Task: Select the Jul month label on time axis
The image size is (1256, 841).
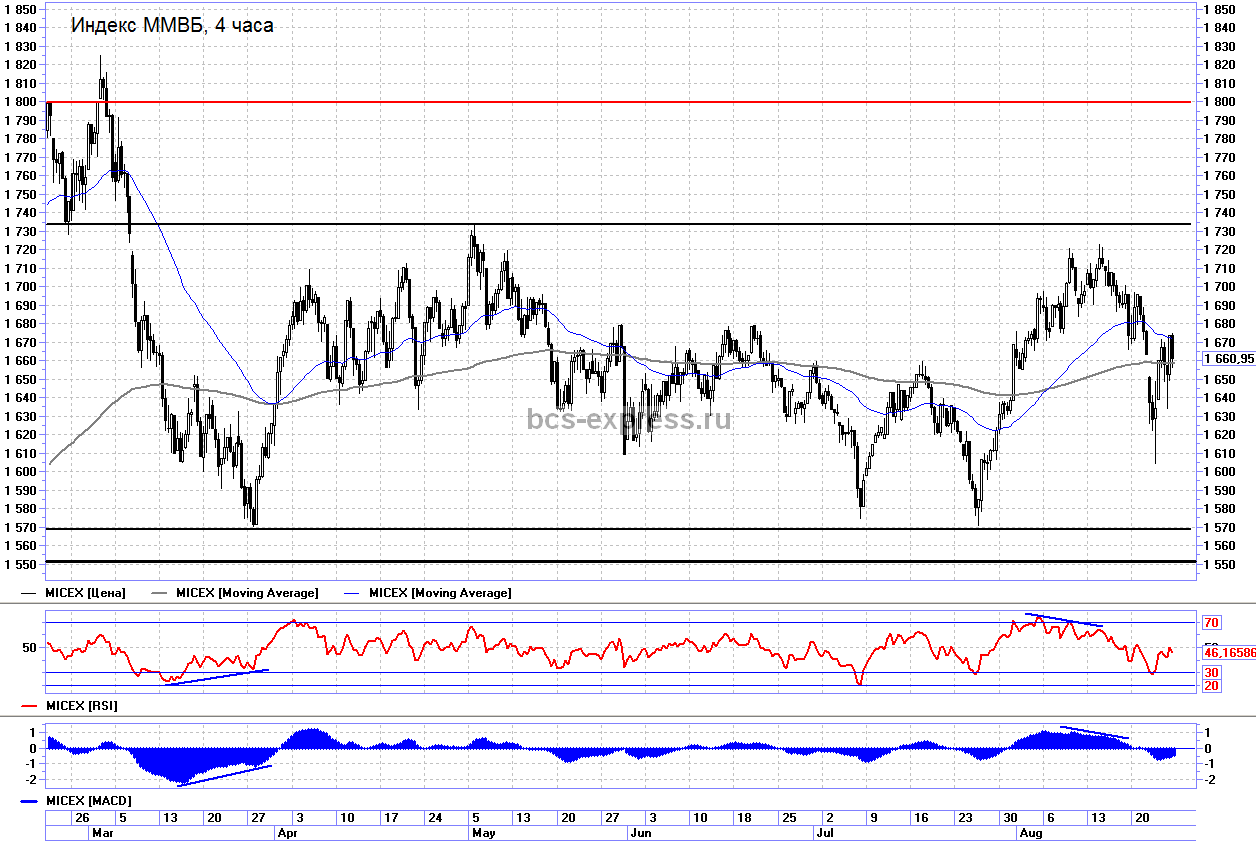Action: click(x=825, y=832)
